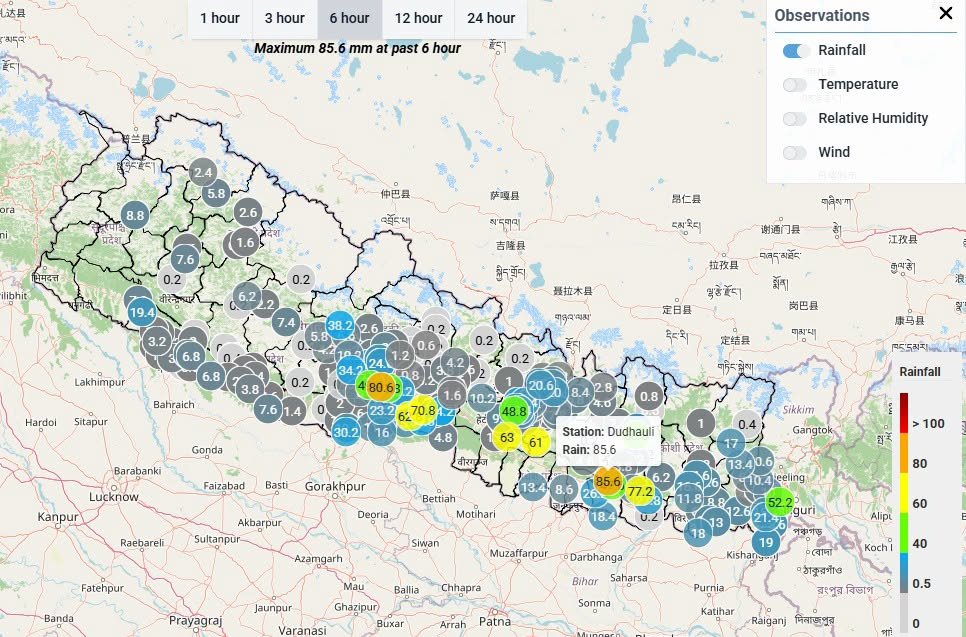966x637 pixels.
Task: Click the 77.2 yellow rainfall marker
Action: pos(640,491)
